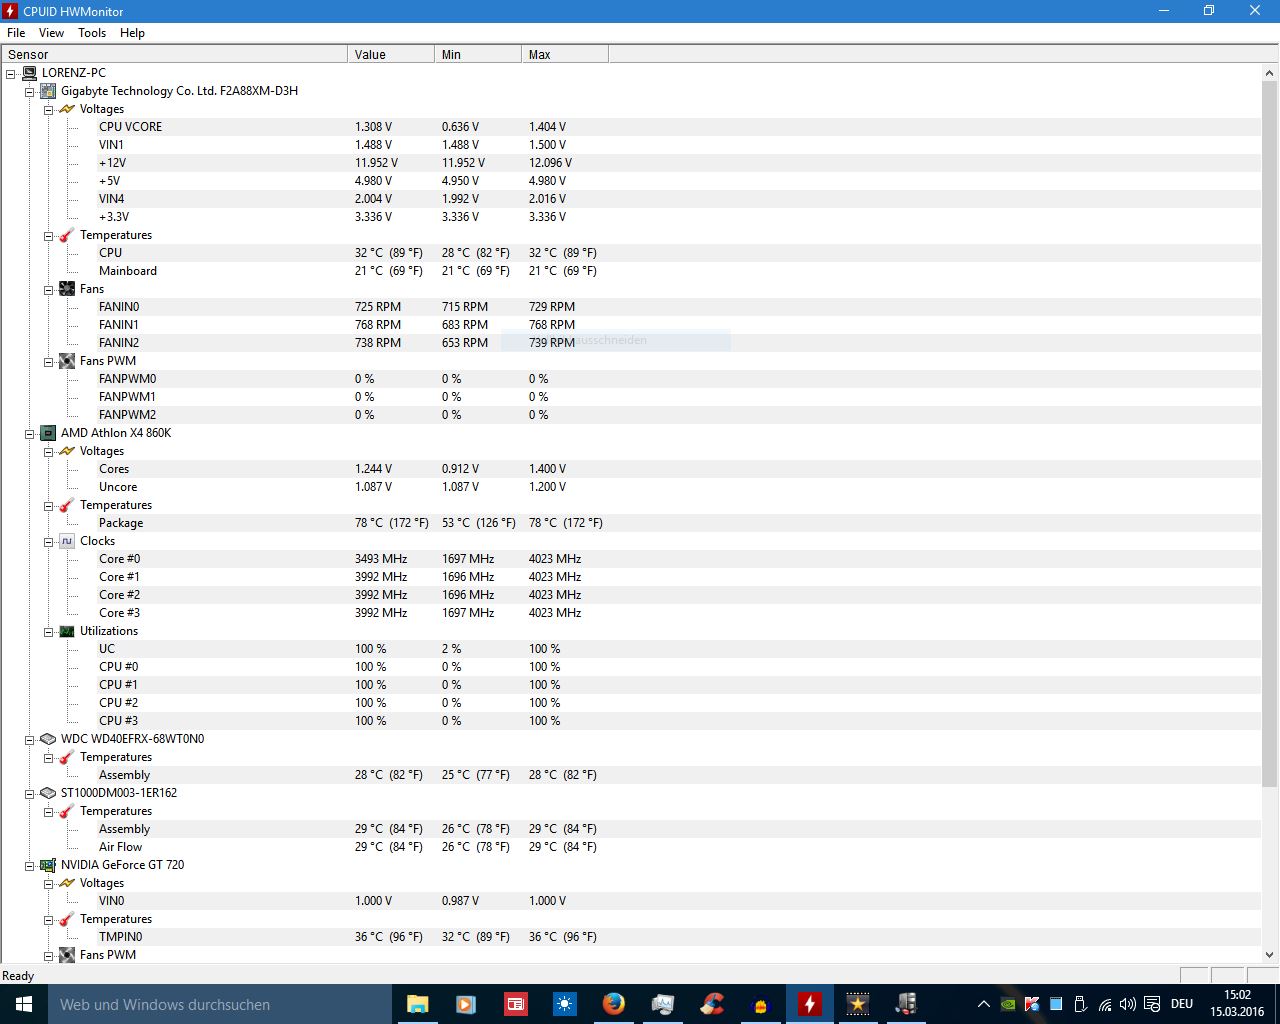The width and height of the screenshot is (1280, 1024).
Task: Click the NVIDIA GeForce GT 720 card icon
Action: click(x=48, y=865)
